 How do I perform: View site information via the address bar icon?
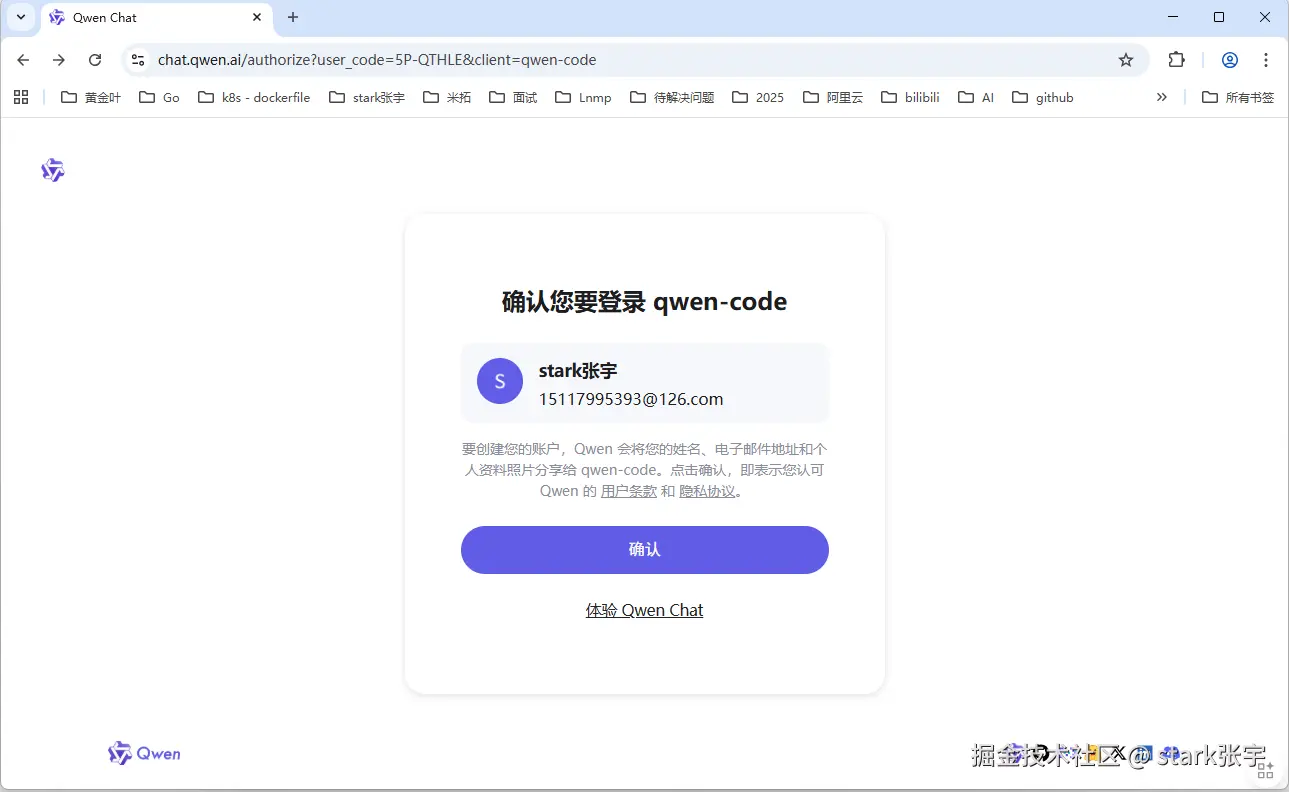136,60
